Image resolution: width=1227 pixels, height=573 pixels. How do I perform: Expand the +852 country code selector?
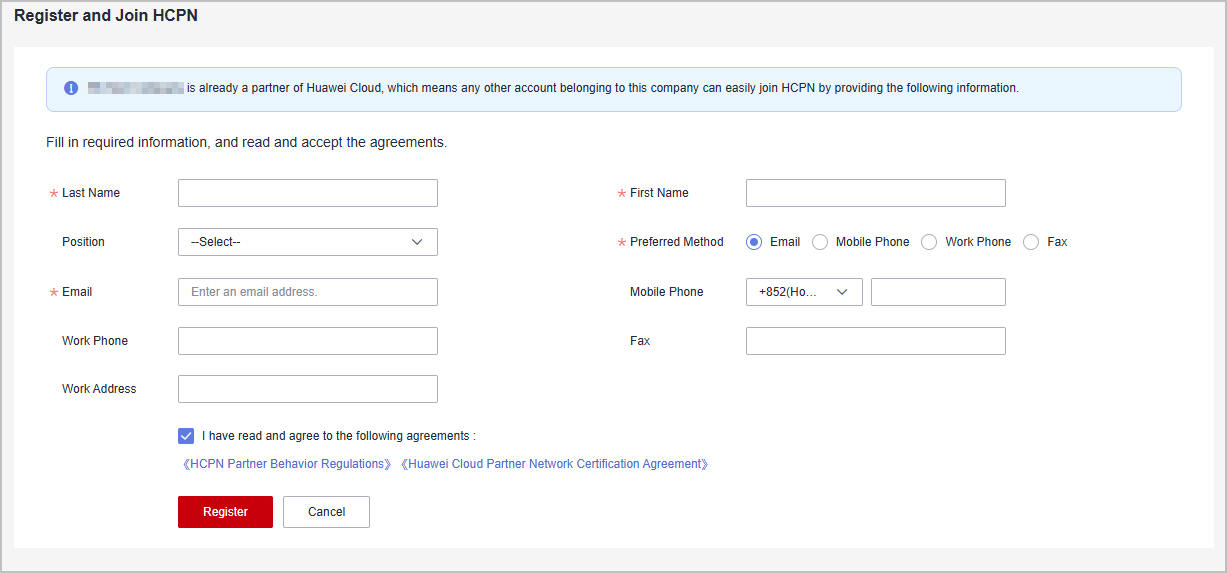(x=803, y=292)
